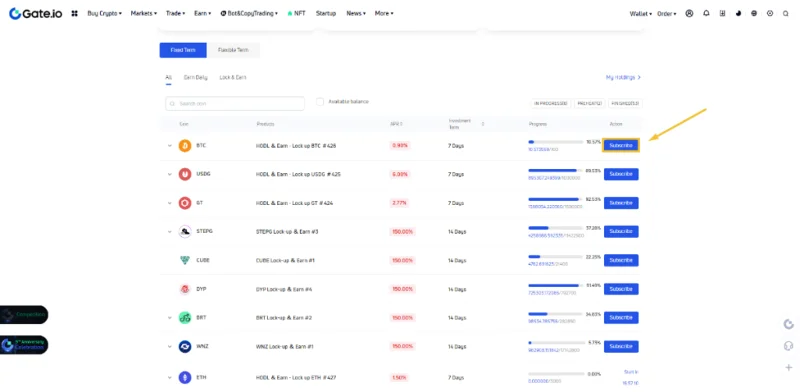
Task: Click the BTC progress bar
Action: [556, 142]
